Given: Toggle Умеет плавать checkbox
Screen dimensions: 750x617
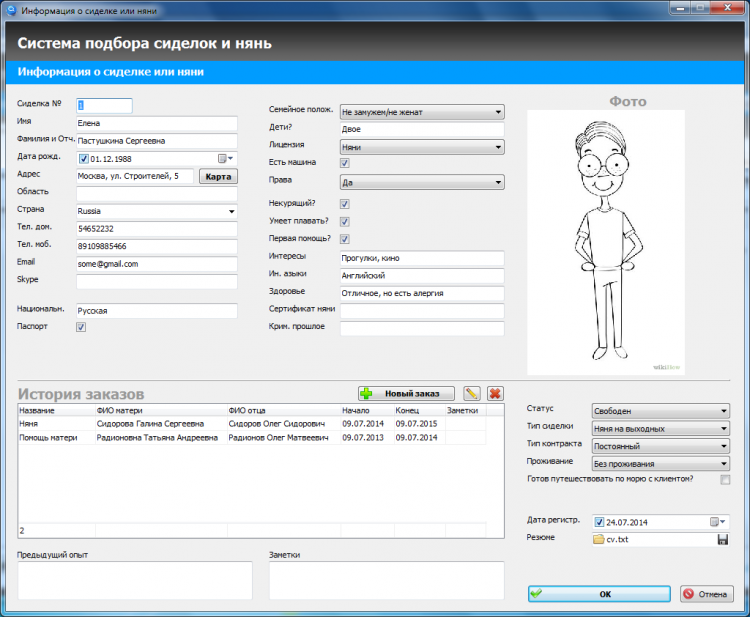Looking at the screenshot, I should [x=345, y=221].
